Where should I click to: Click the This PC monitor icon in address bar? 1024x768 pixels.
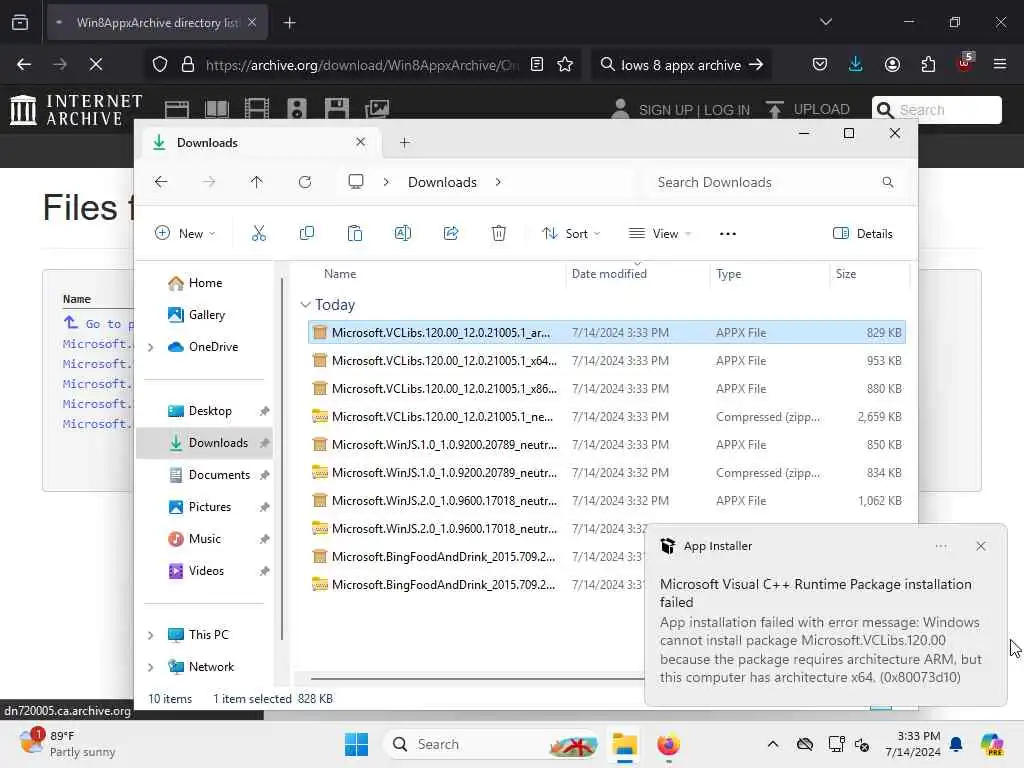tap(356, 182)
